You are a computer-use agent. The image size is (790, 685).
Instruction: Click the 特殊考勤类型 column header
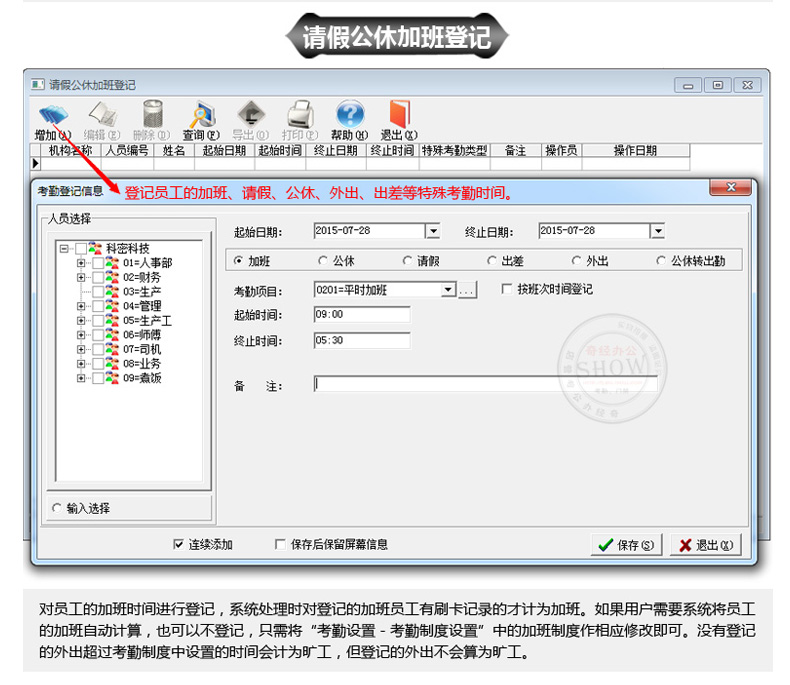tap(454, 151)
